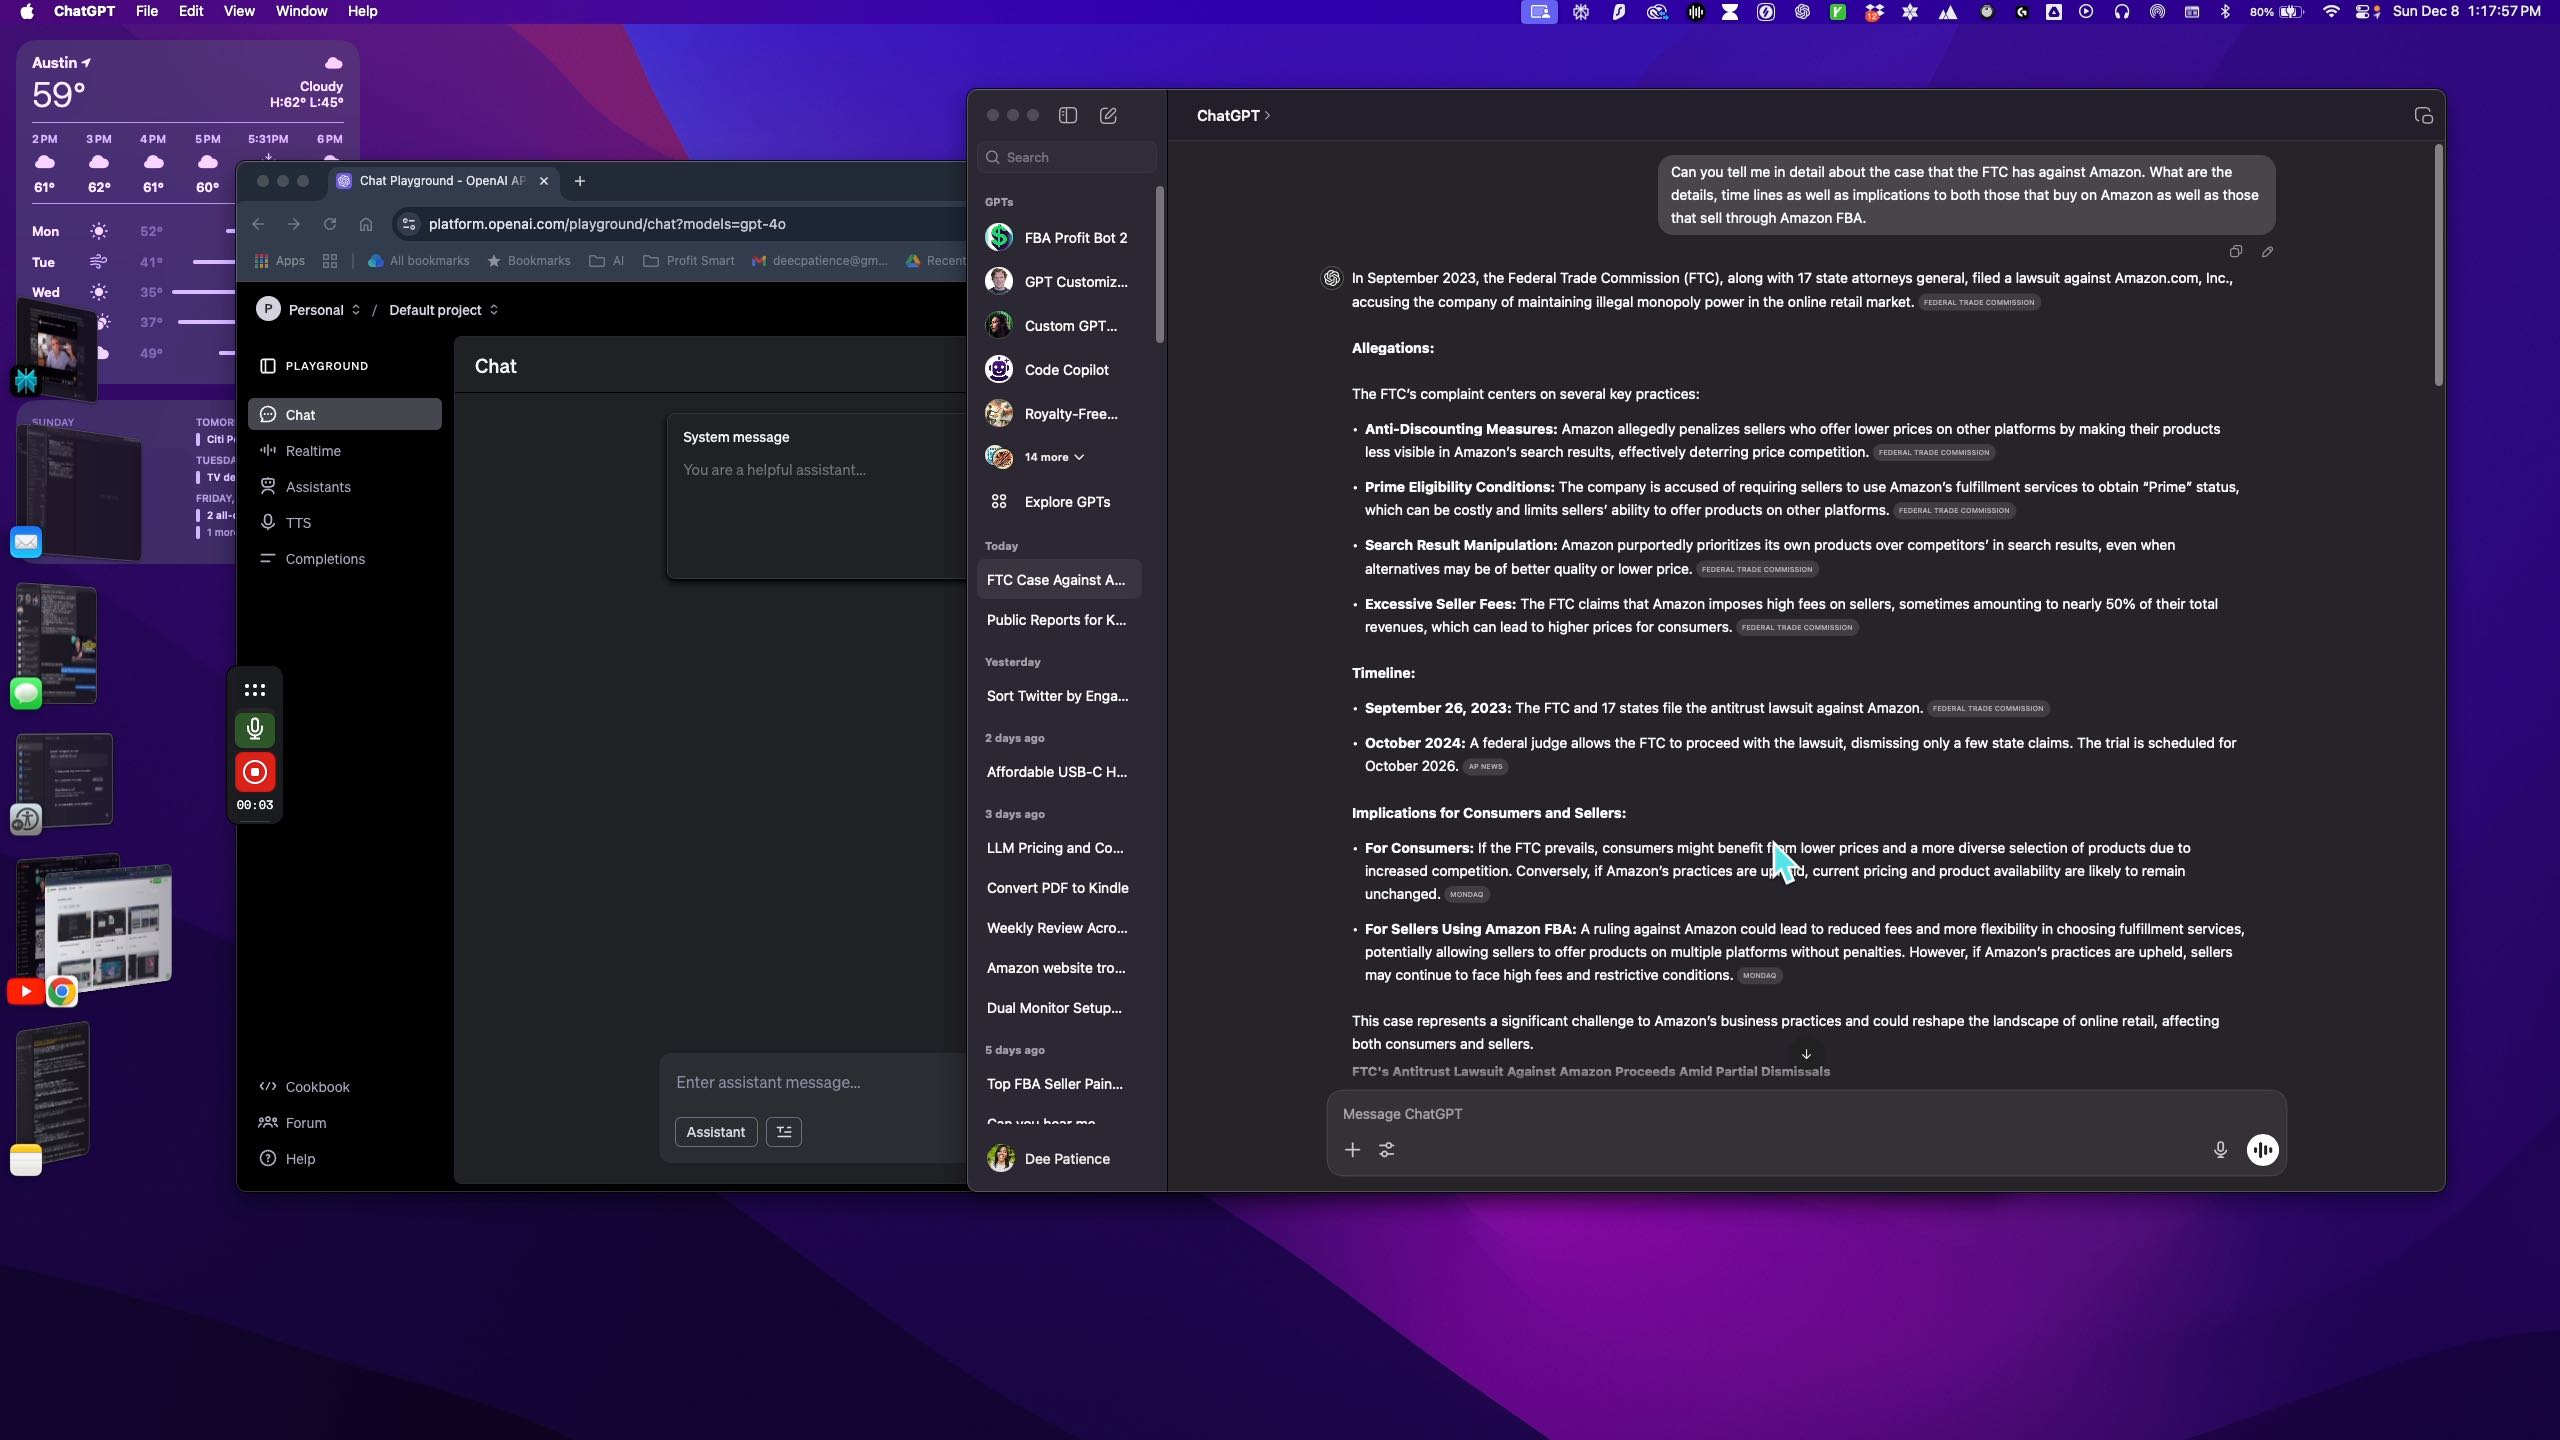This screenshot has width=2560, height=1440.
Task: Open FBA Profit Bot 2 GPT
Action: pos(1060,238)
